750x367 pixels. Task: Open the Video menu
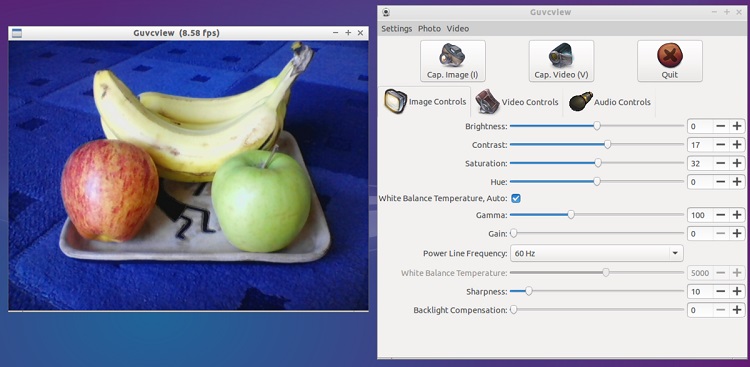[458, 29]
